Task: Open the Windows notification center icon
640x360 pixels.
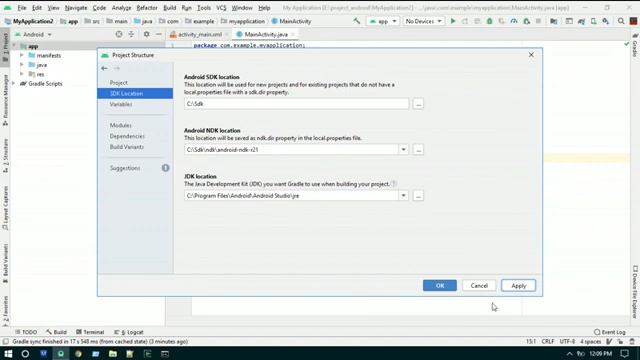Action: click(x=624, y=353)
